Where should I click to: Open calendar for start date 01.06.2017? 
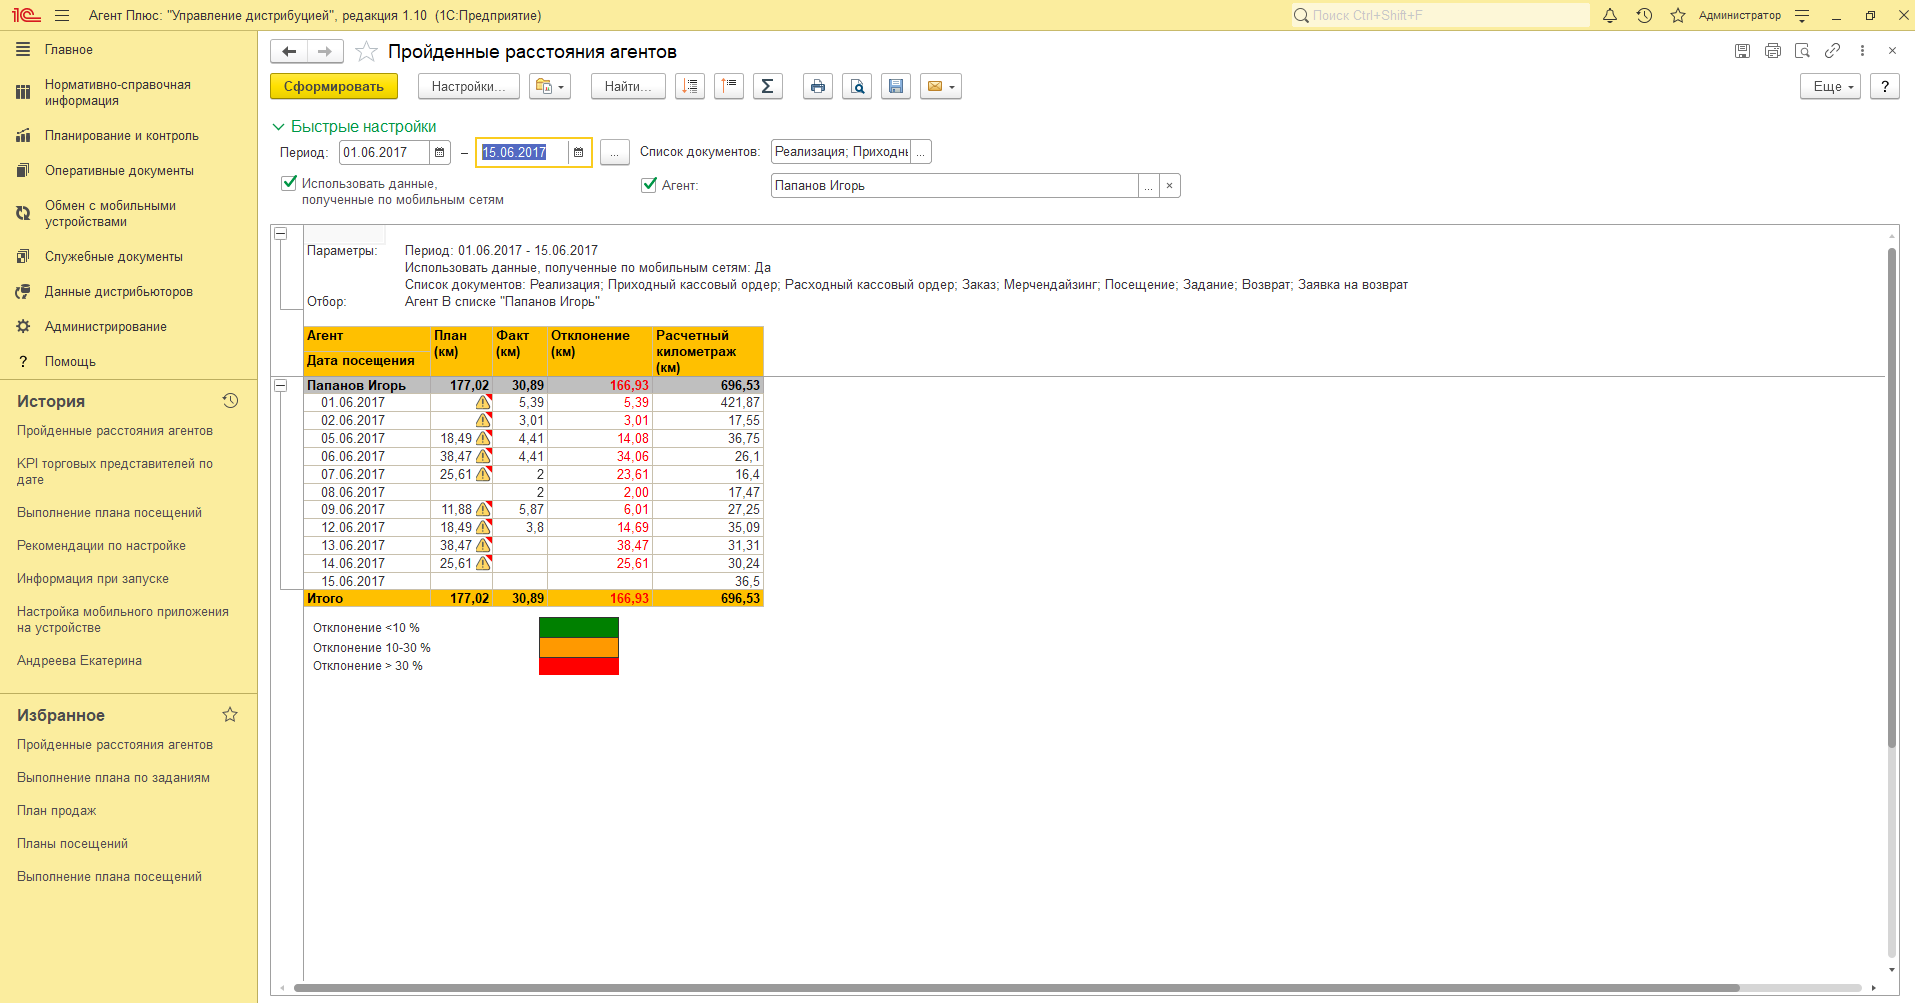[439, 152]
